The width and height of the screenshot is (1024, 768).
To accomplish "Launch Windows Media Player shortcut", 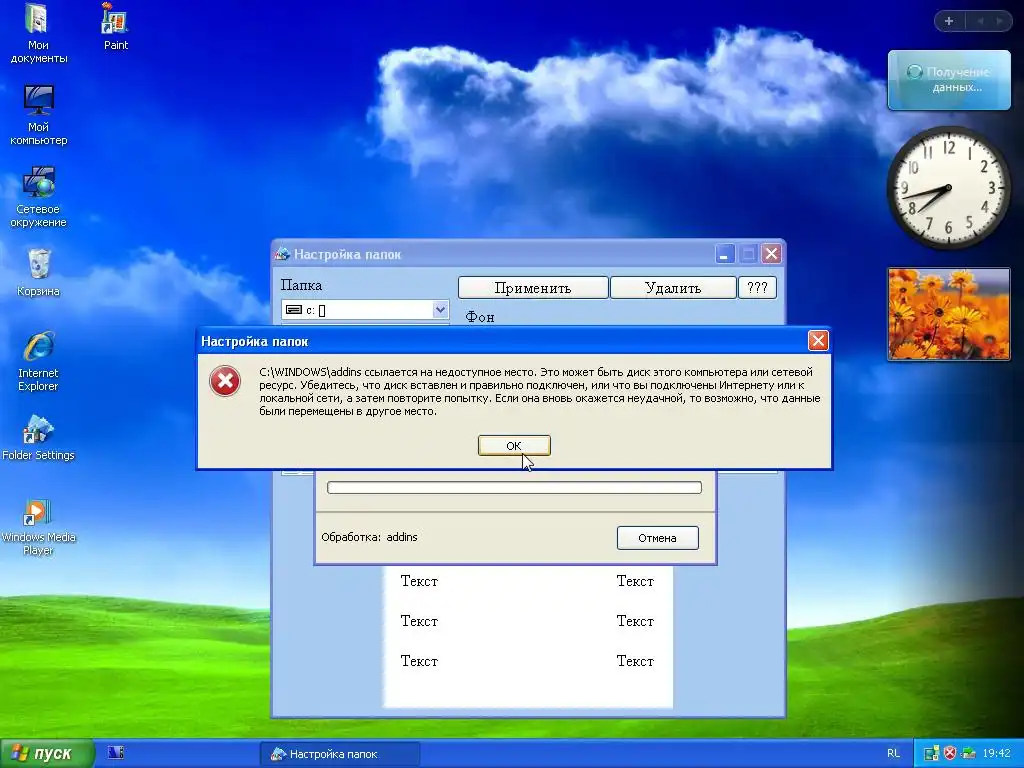I will [38, 526].
